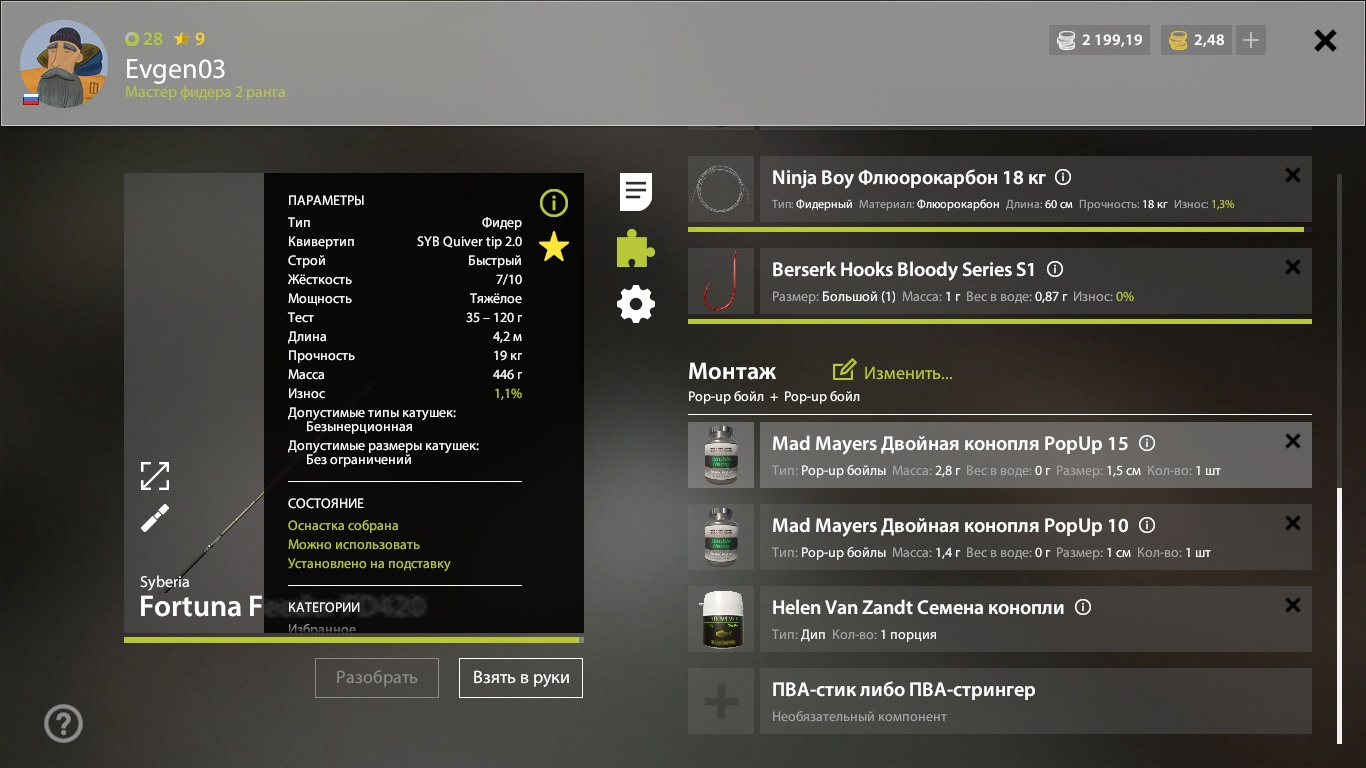Click the hemp seed dip jar thumbnail
The image size is (1366, 768).
tap(721, 619)
